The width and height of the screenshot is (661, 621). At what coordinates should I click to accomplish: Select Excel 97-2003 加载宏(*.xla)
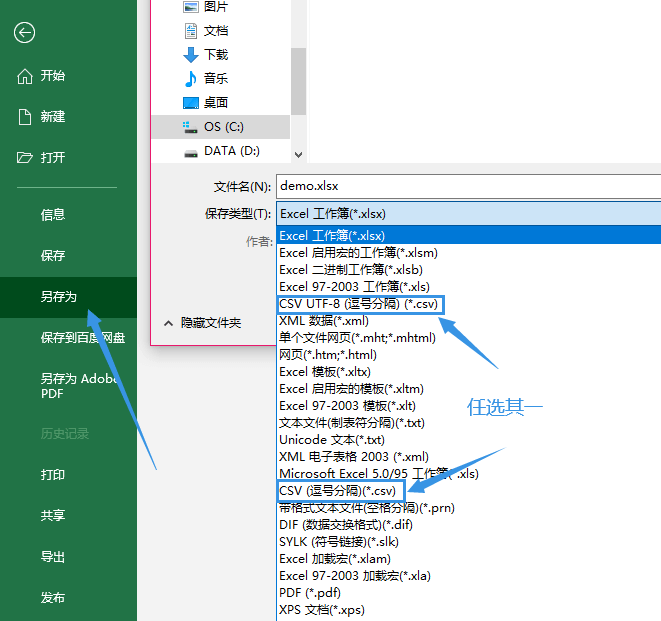[355, 575]
